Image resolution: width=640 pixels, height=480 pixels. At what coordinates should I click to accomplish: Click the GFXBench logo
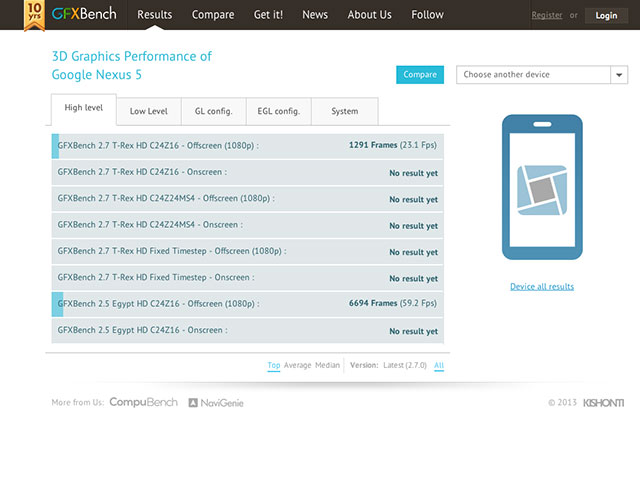coord(84,14)
